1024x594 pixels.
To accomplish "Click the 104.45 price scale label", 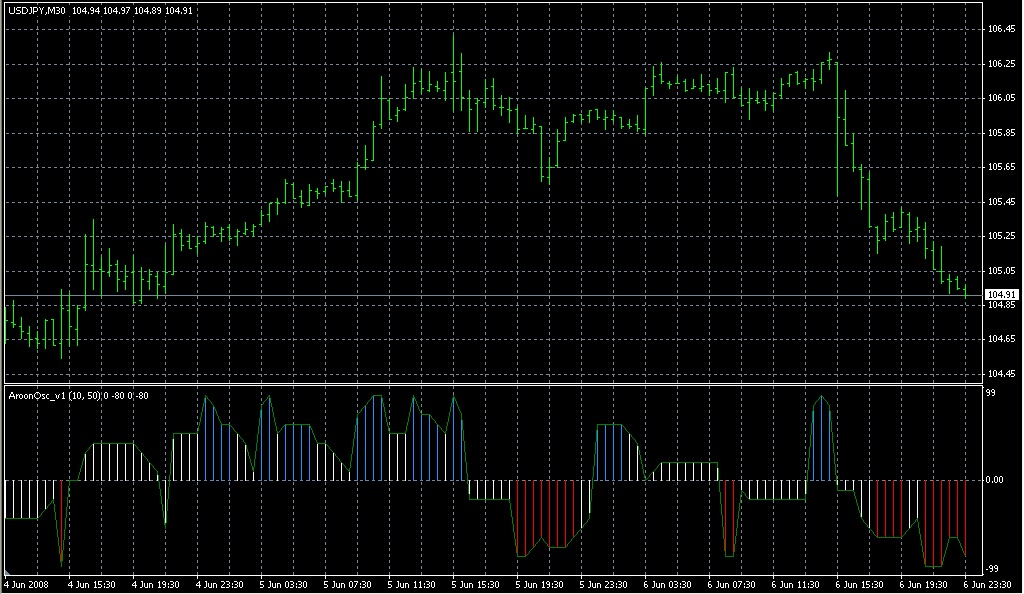I will (x=1001, y=374).
